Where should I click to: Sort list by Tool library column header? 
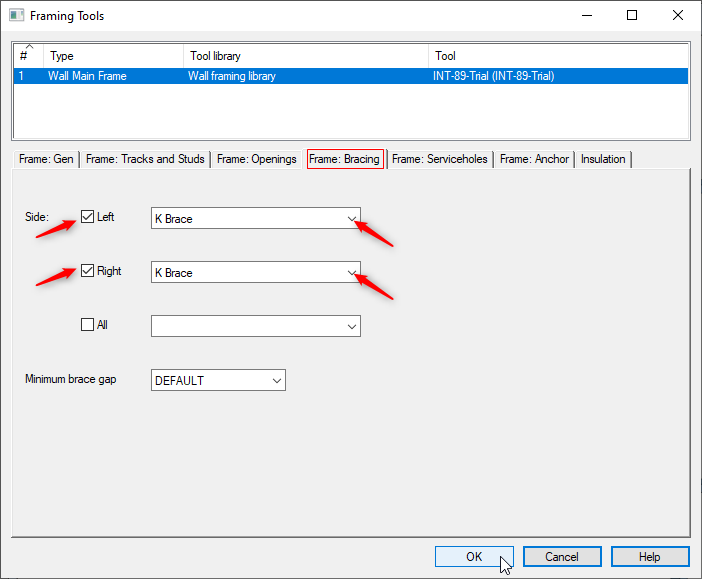pyautogui.click(x=305, y=56)
